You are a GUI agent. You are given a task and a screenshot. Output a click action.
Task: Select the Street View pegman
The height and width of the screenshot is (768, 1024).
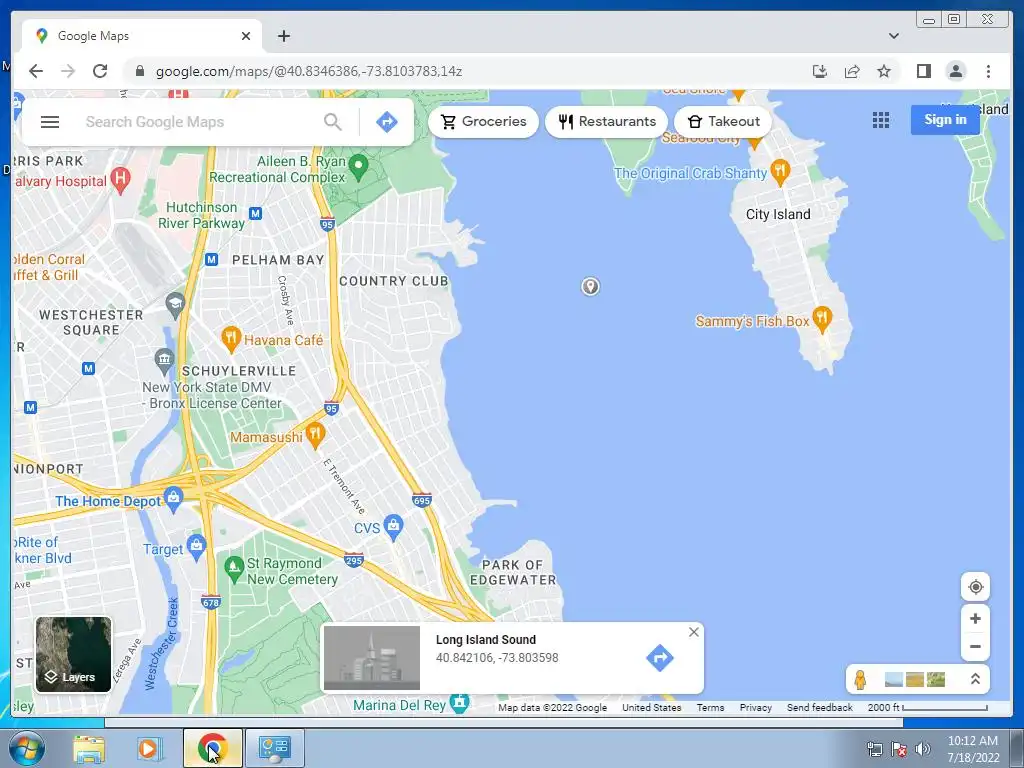(860, 679)
